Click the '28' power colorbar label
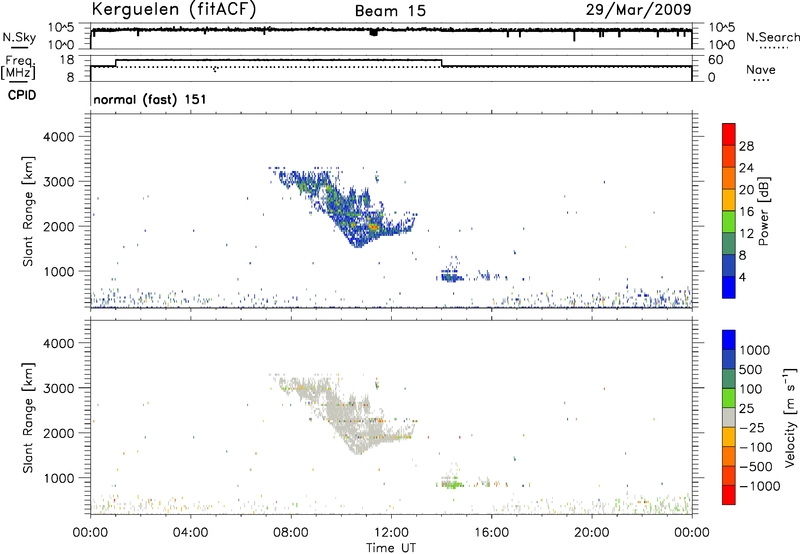 (x=746, y=146)
